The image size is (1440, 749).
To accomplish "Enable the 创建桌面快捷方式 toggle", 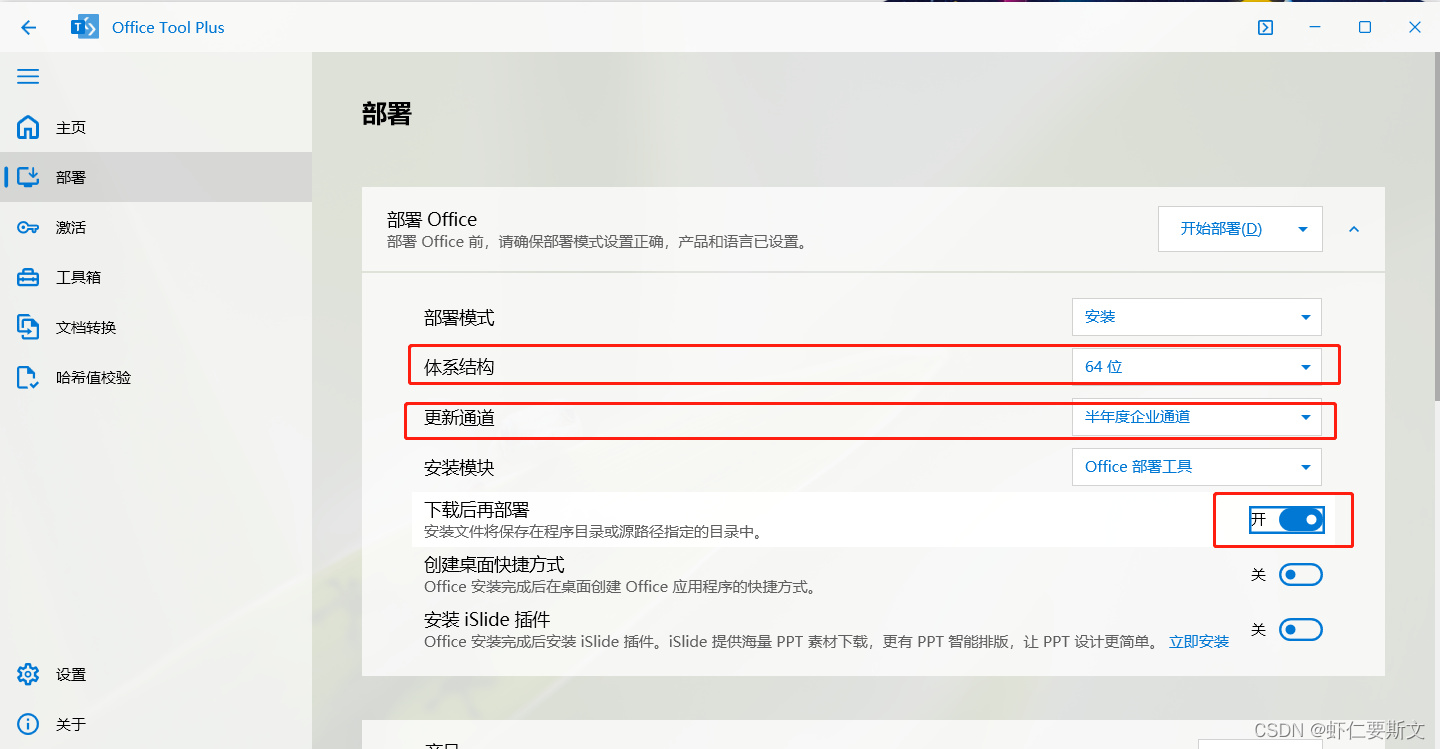I will (x=1301, y=574).
